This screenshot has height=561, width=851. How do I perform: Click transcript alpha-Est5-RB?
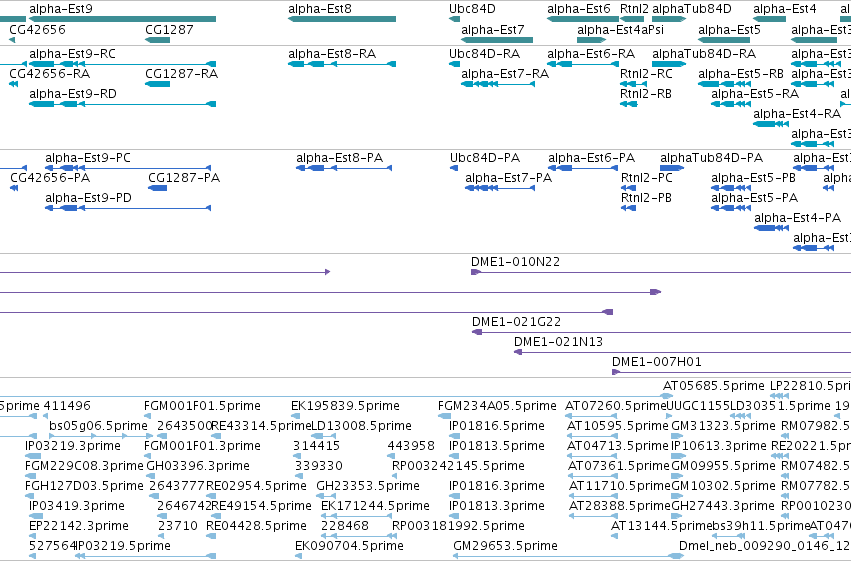pos(724,84)
